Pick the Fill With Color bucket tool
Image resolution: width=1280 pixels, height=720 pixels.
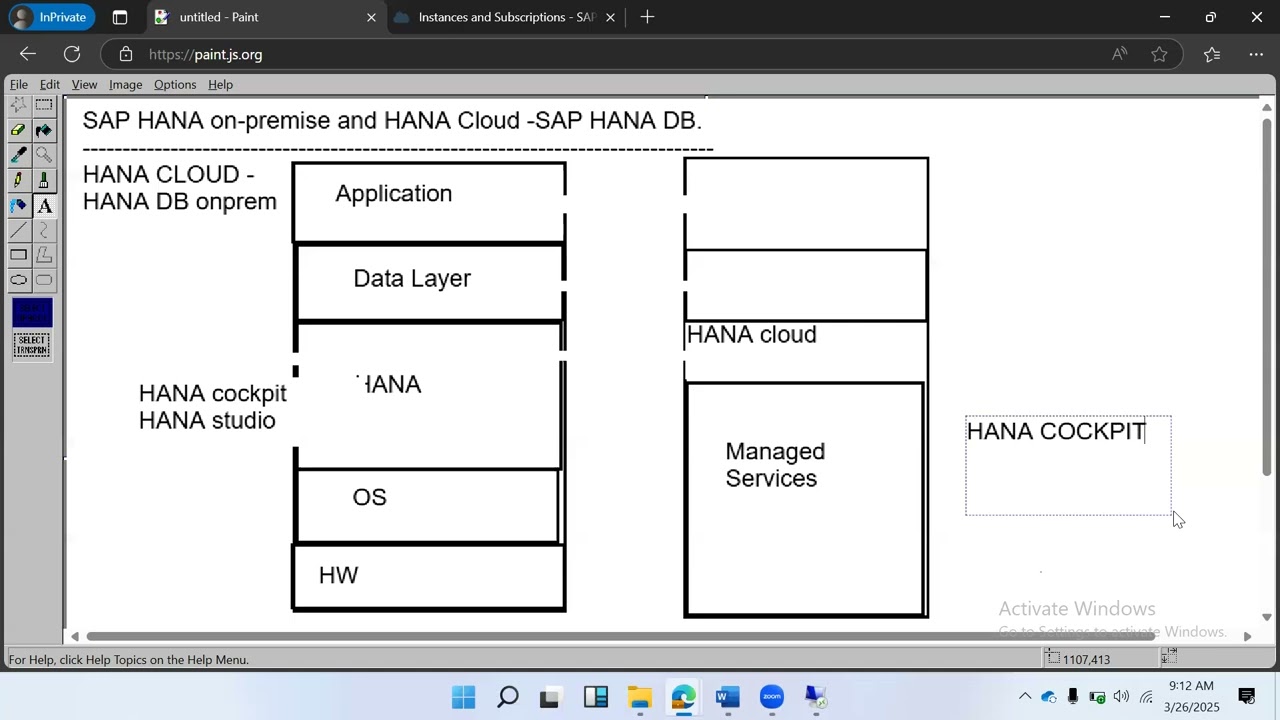point(44,130)
